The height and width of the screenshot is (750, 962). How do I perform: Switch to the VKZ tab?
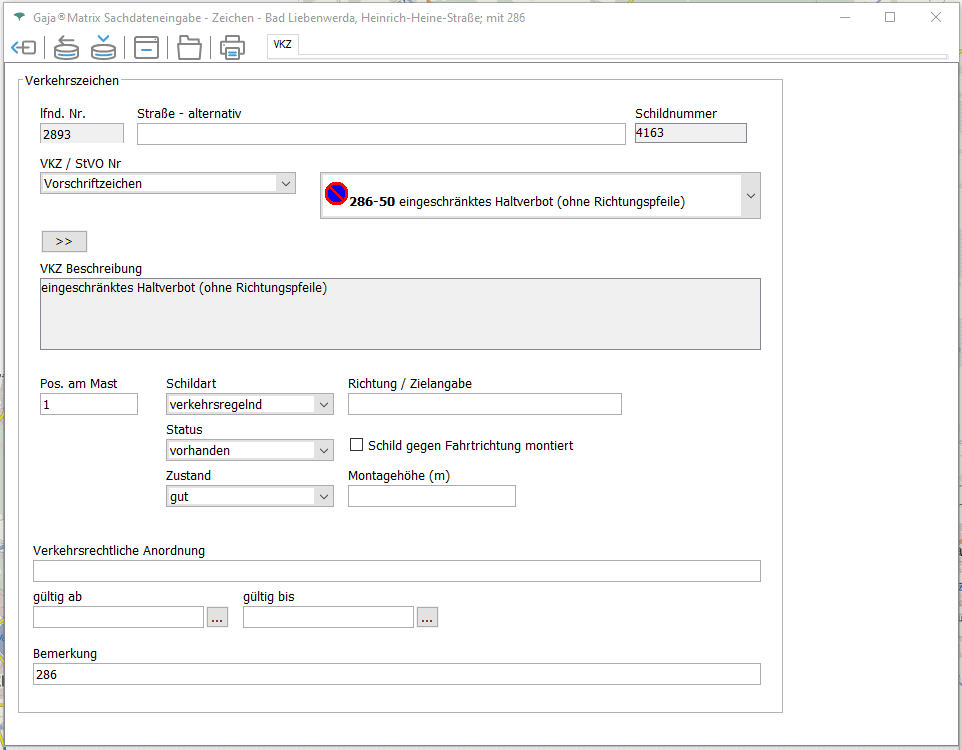pyautogui.click(x=283, y=44)
